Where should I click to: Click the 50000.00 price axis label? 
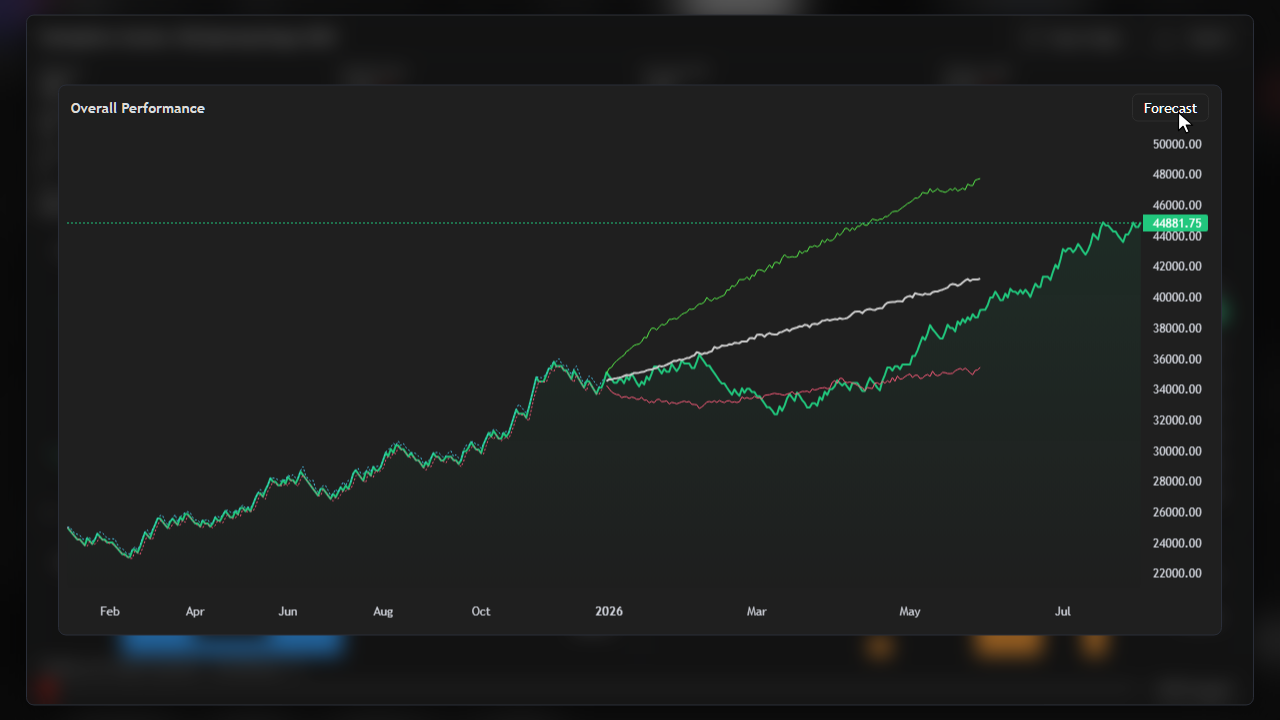pyautogui.click(x=1177, y=144)
